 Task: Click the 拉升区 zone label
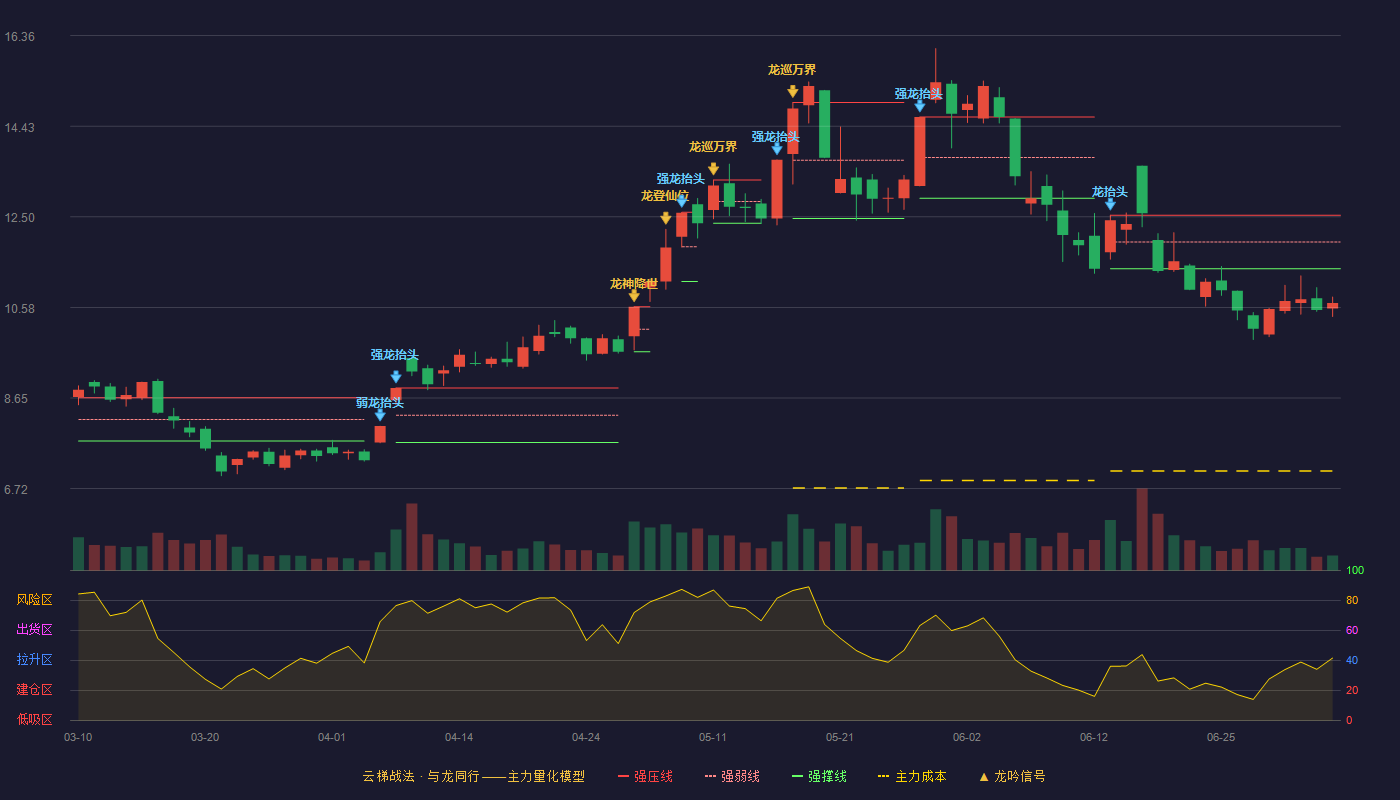click(x=34, y=660)
